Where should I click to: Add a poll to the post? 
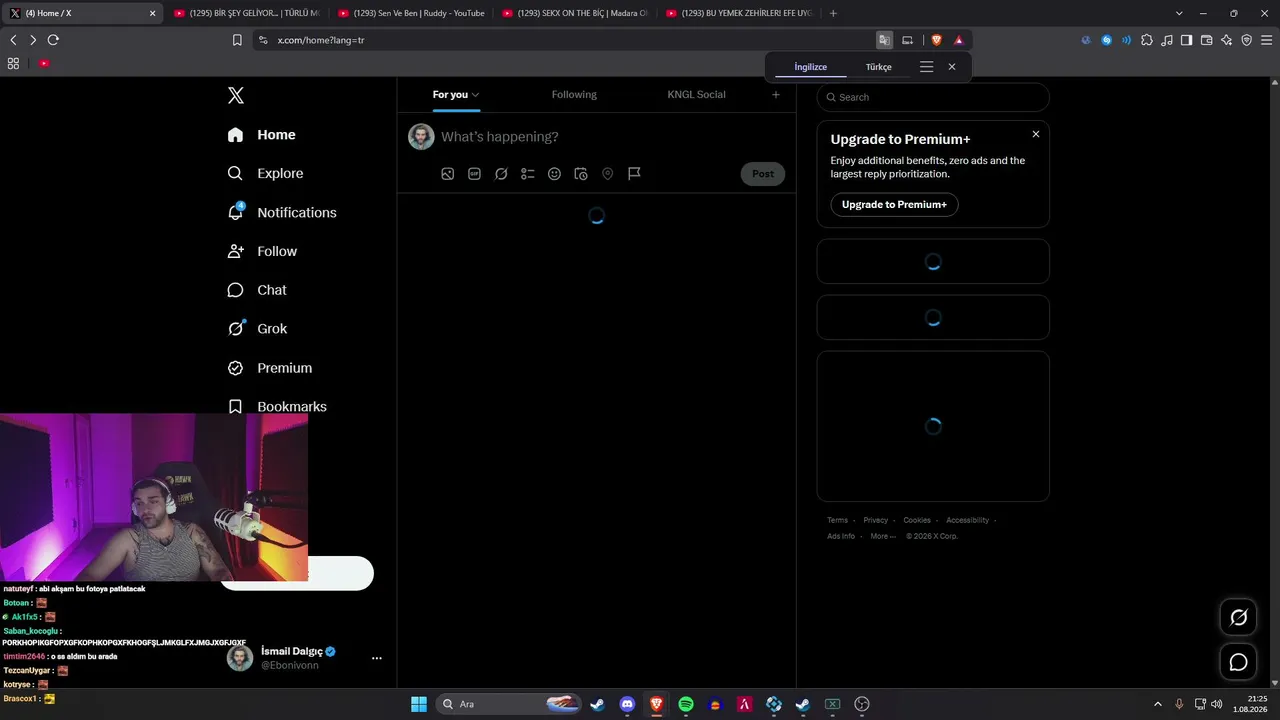click(x=528, y=174)
